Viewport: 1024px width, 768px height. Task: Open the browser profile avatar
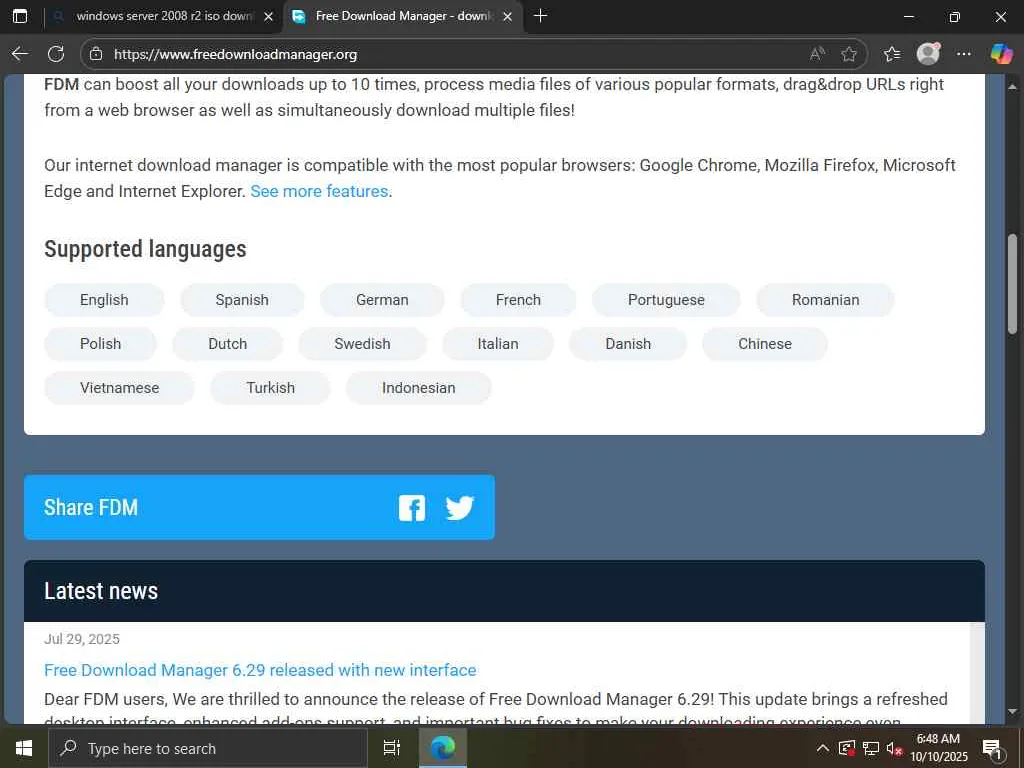[x=928, y=54]
